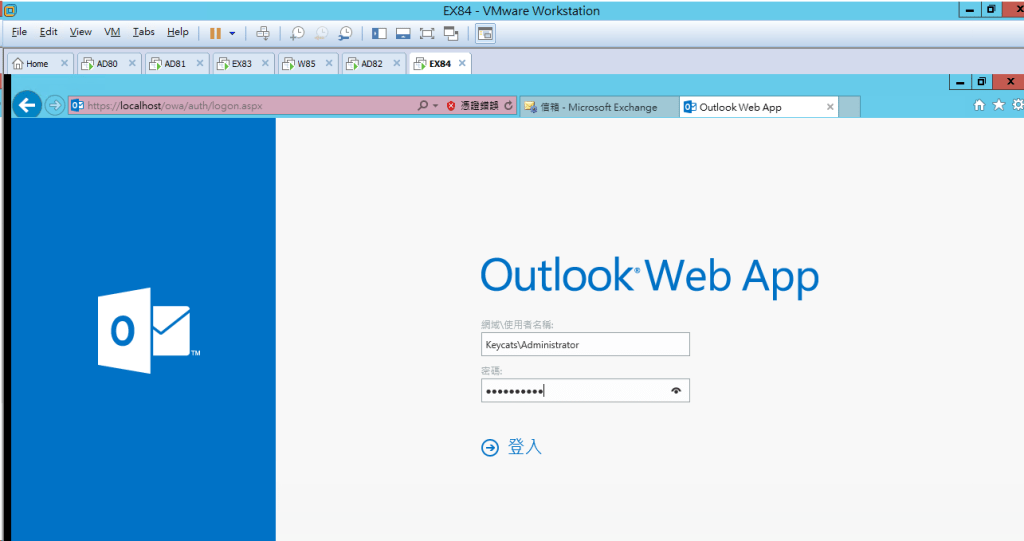Click the Keycats\Administrator username field

coord(585,344)
